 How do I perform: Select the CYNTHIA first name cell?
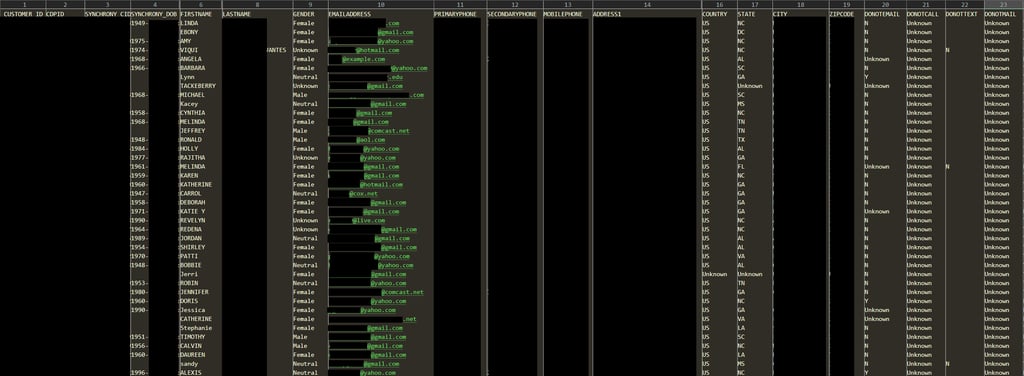(x=193, y=113)
